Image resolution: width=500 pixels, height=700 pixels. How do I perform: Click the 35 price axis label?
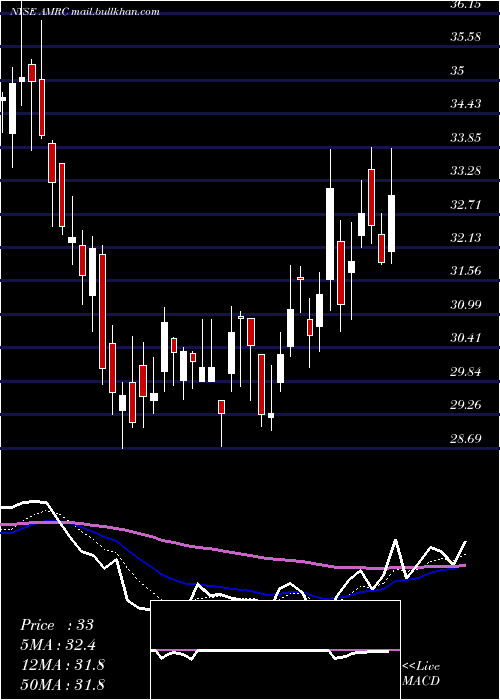point(457,71)
